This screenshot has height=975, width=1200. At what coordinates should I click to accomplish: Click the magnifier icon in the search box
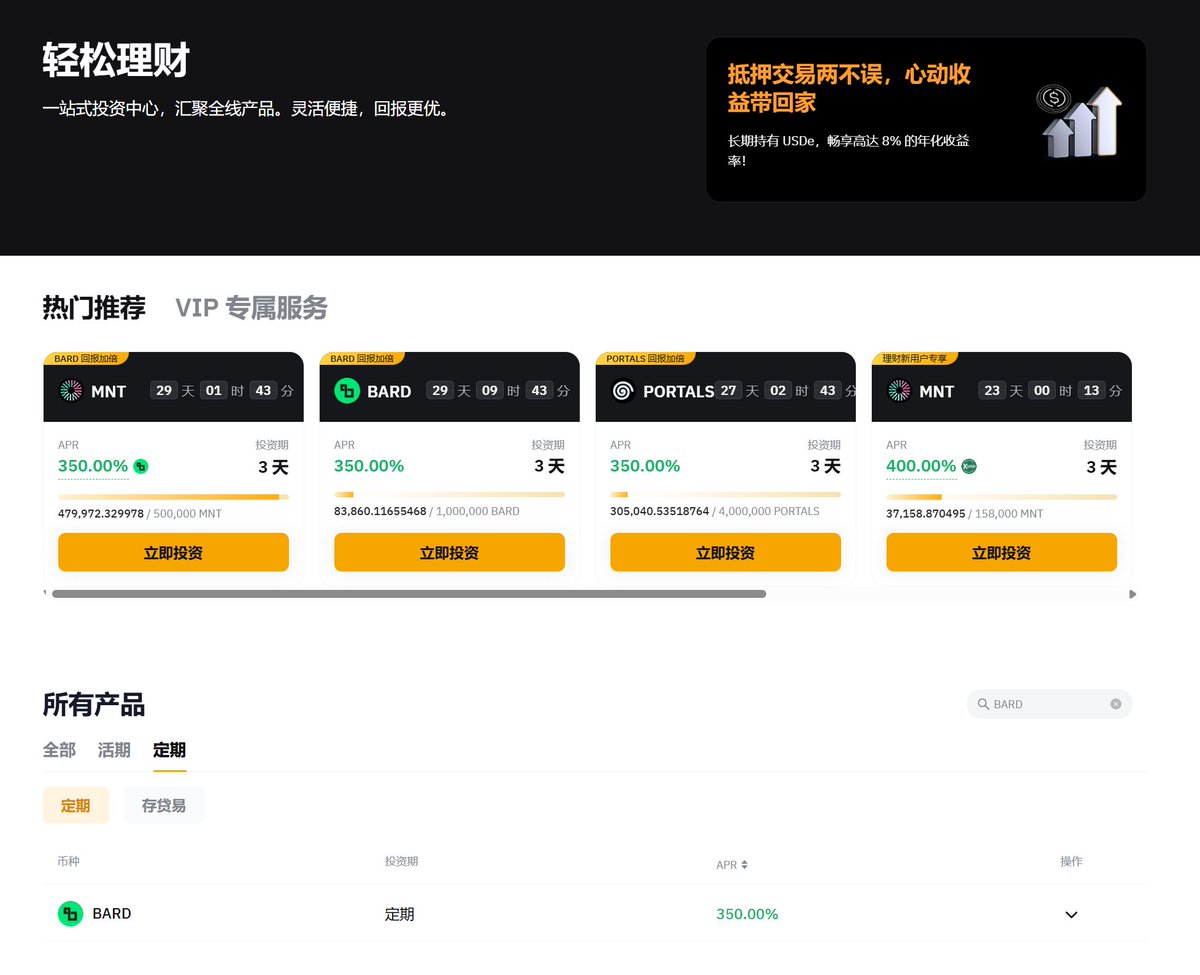983,704
